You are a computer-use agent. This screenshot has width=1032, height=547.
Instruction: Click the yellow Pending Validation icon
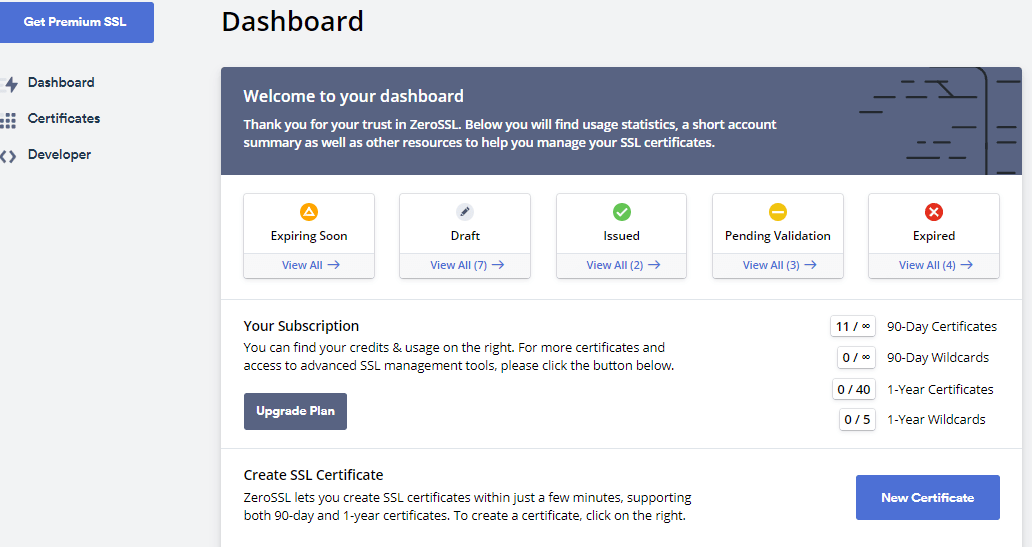[x=778, y=212]
